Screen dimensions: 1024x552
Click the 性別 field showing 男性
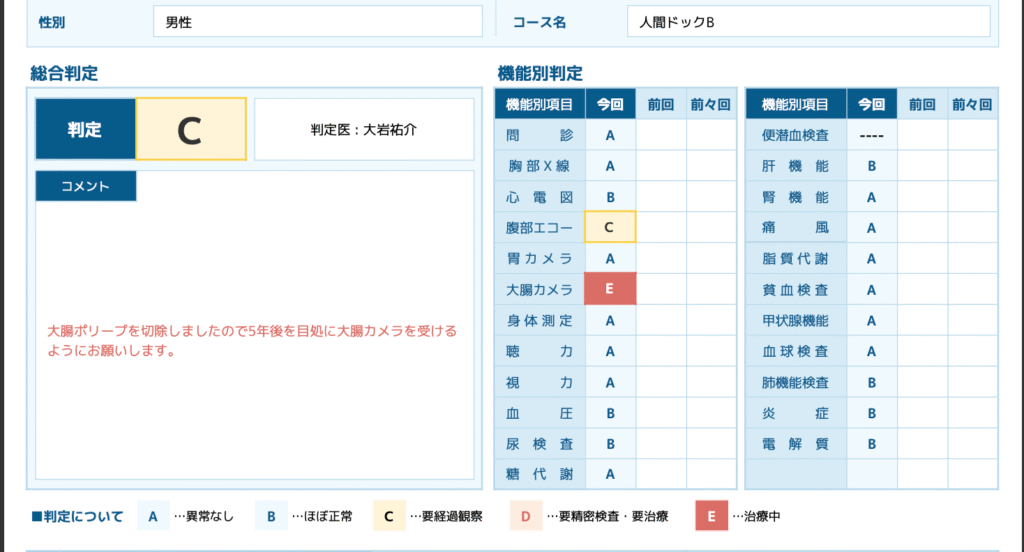(x=317, y=22)
